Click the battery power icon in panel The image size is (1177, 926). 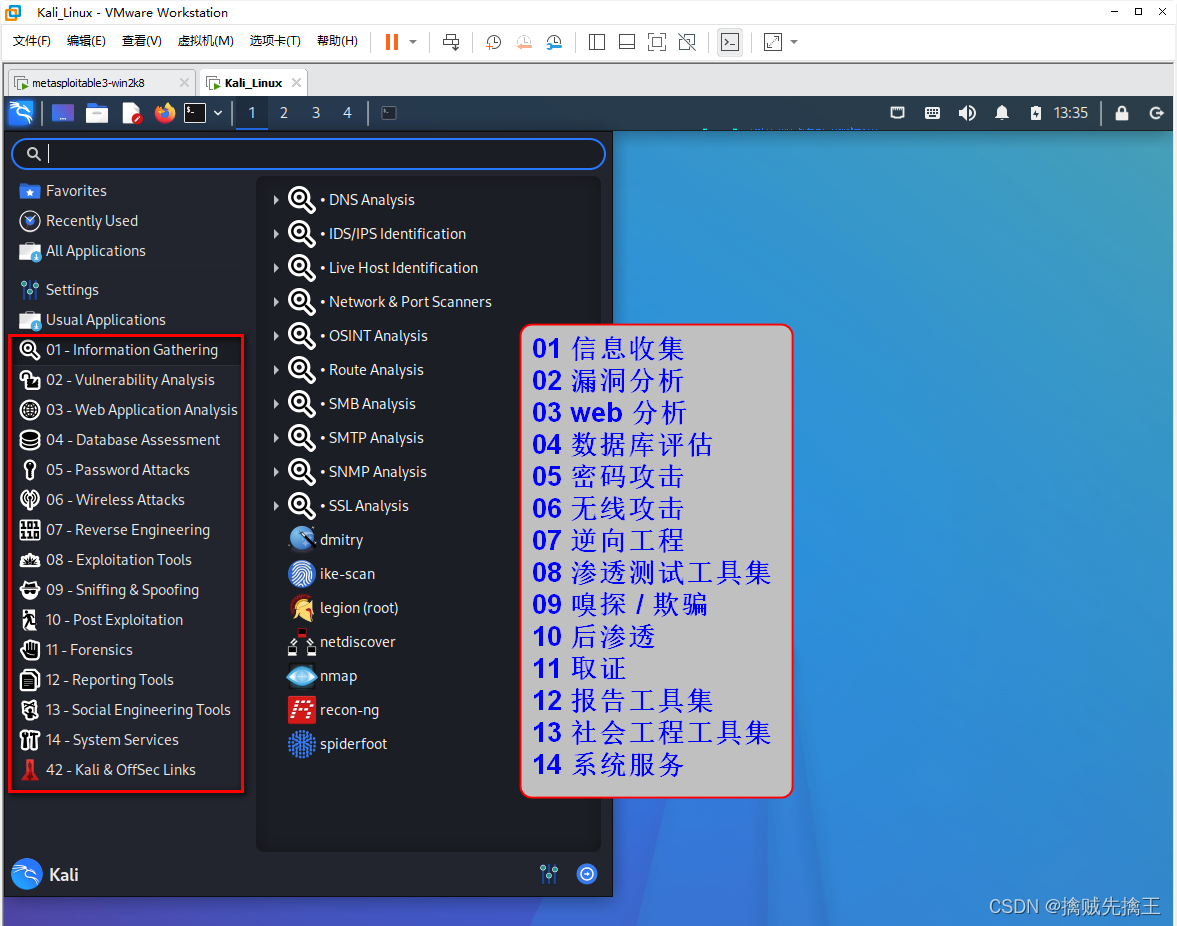[x=1036, y=113]
